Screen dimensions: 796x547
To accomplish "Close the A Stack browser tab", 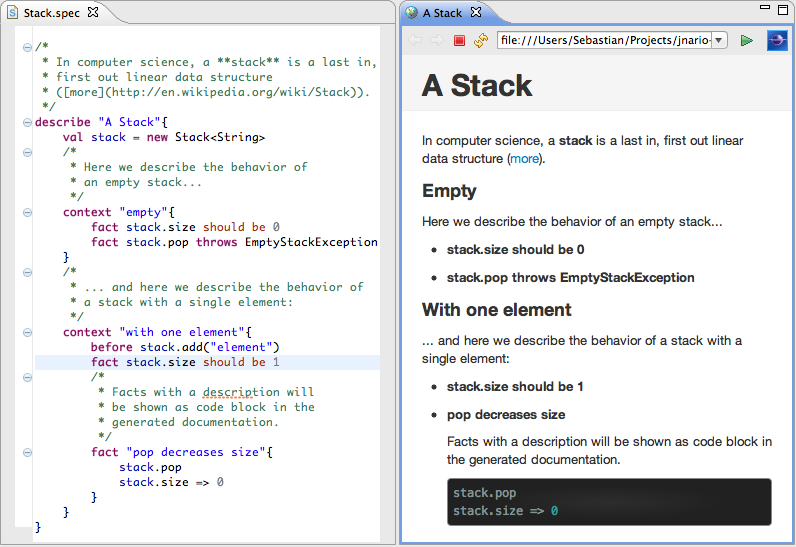I will pos(476,12).
